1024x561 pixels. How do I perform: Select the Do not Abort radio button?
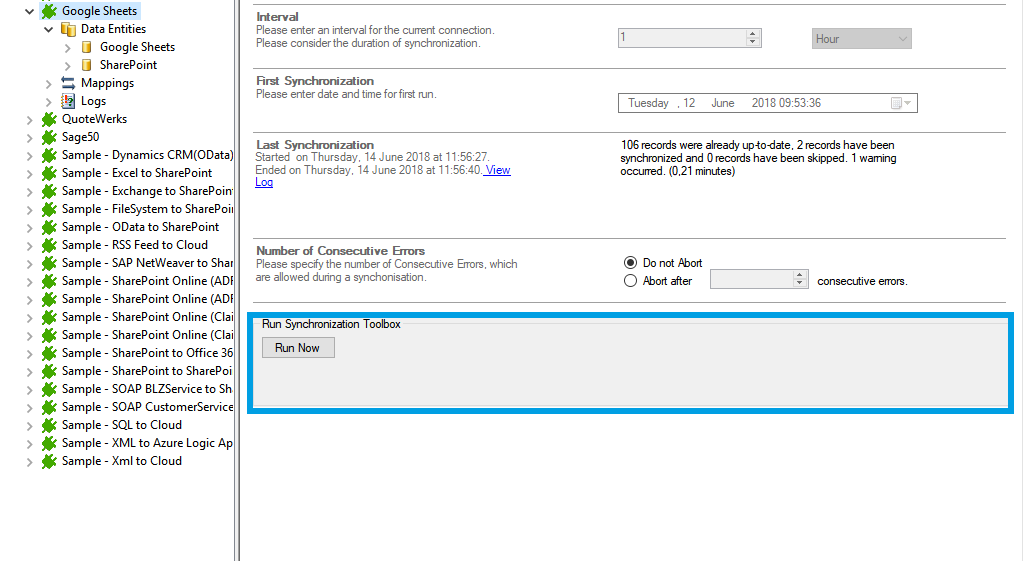(x=630, y=263)
